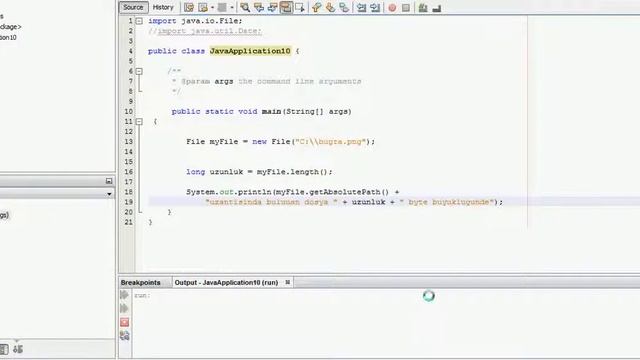
Task: Click the 'run:' text in Output window
Action: click(x=142, y=295)
